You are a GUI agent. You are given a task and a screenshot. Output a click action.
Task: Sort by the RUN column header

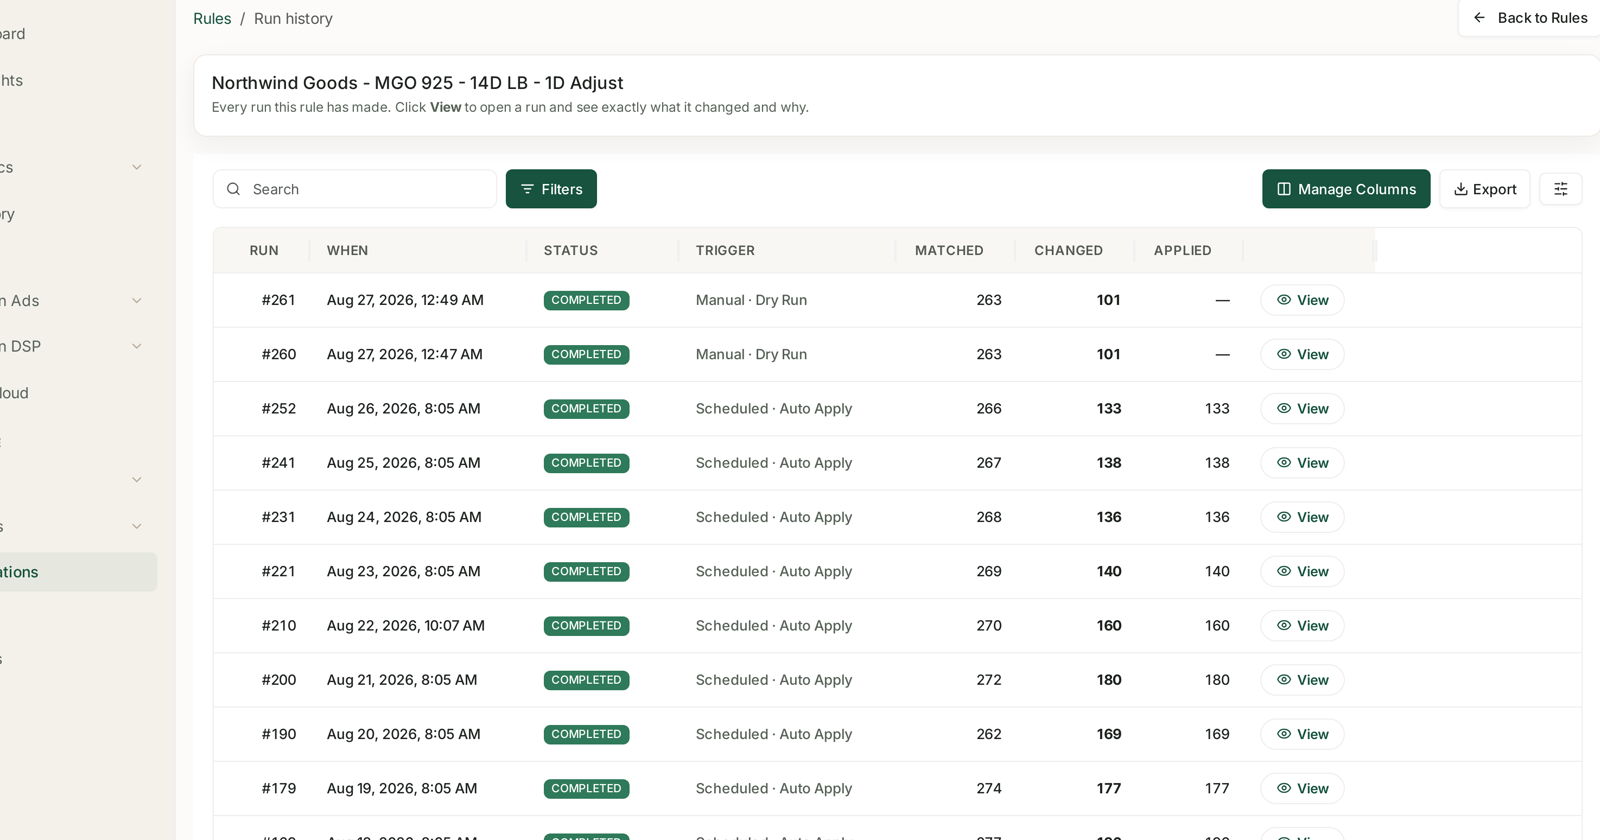point(264,250)
